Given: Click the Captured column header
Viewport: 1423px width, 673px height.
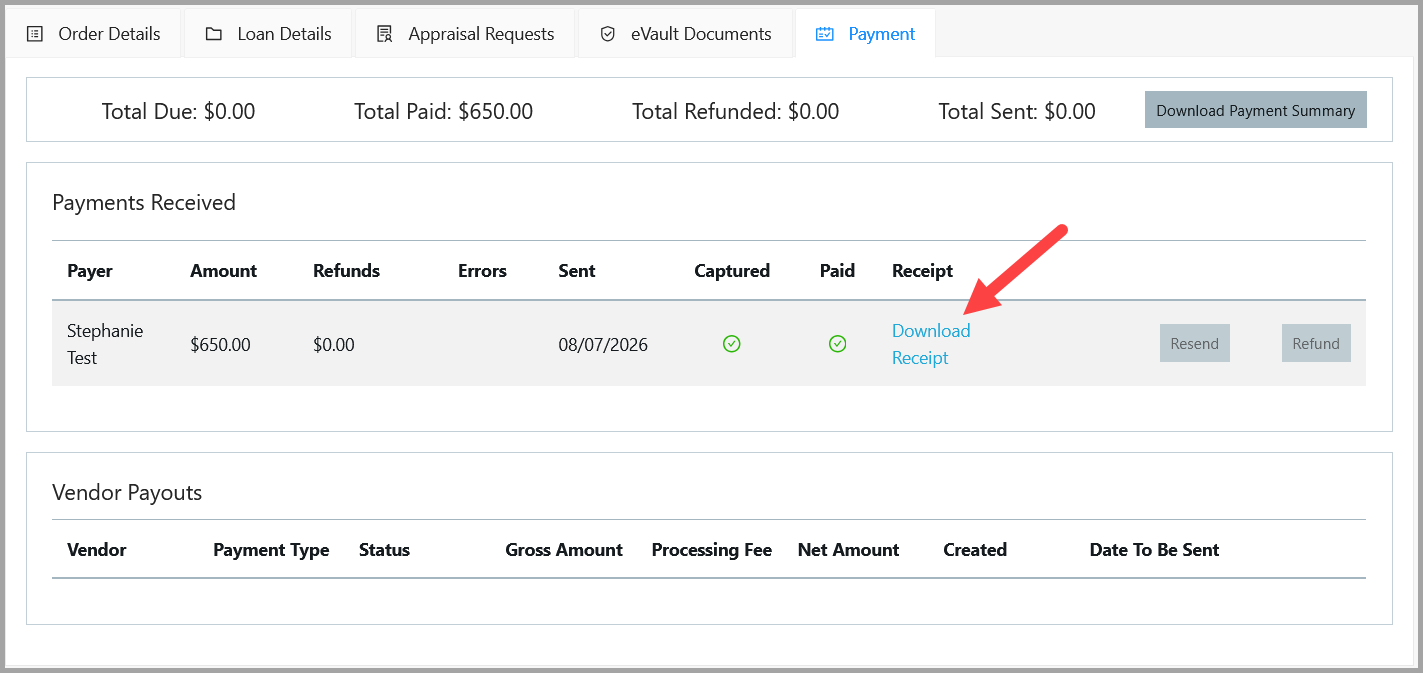Looking at the screenshot, I should click(x=732, y=271).
